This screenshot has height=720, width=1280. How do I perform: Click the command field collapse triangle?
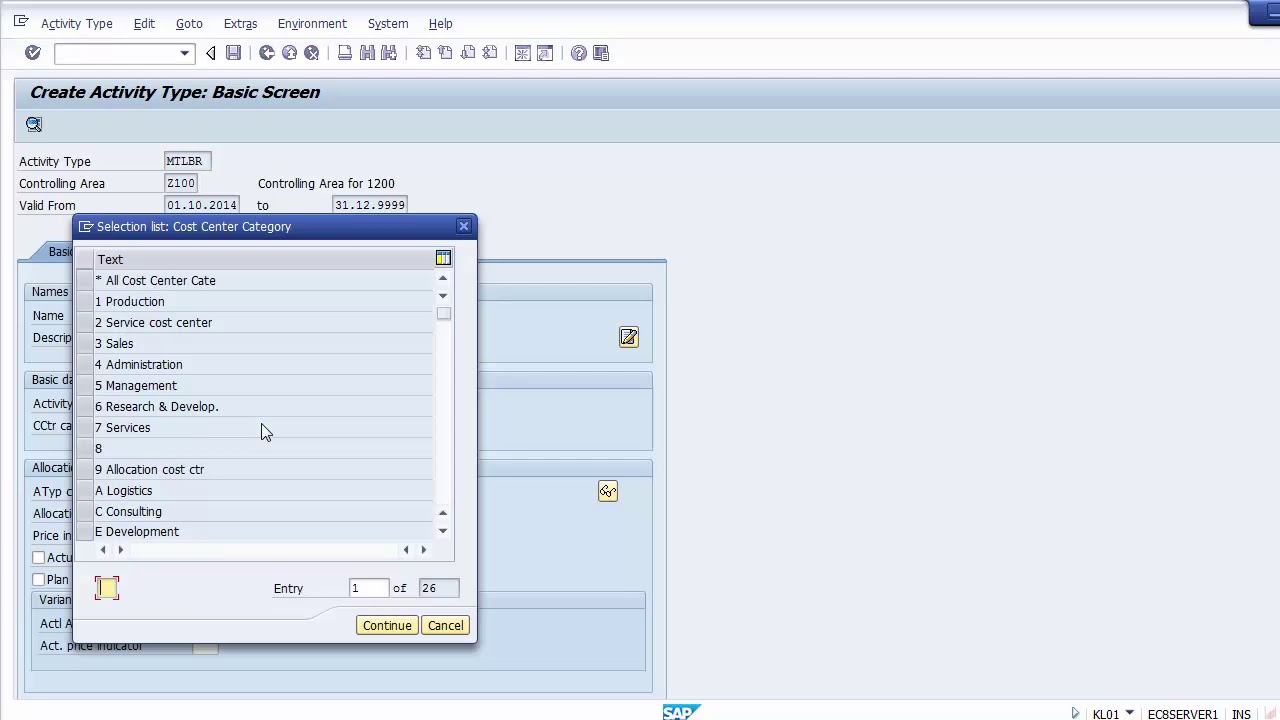[x=210, y=53]
